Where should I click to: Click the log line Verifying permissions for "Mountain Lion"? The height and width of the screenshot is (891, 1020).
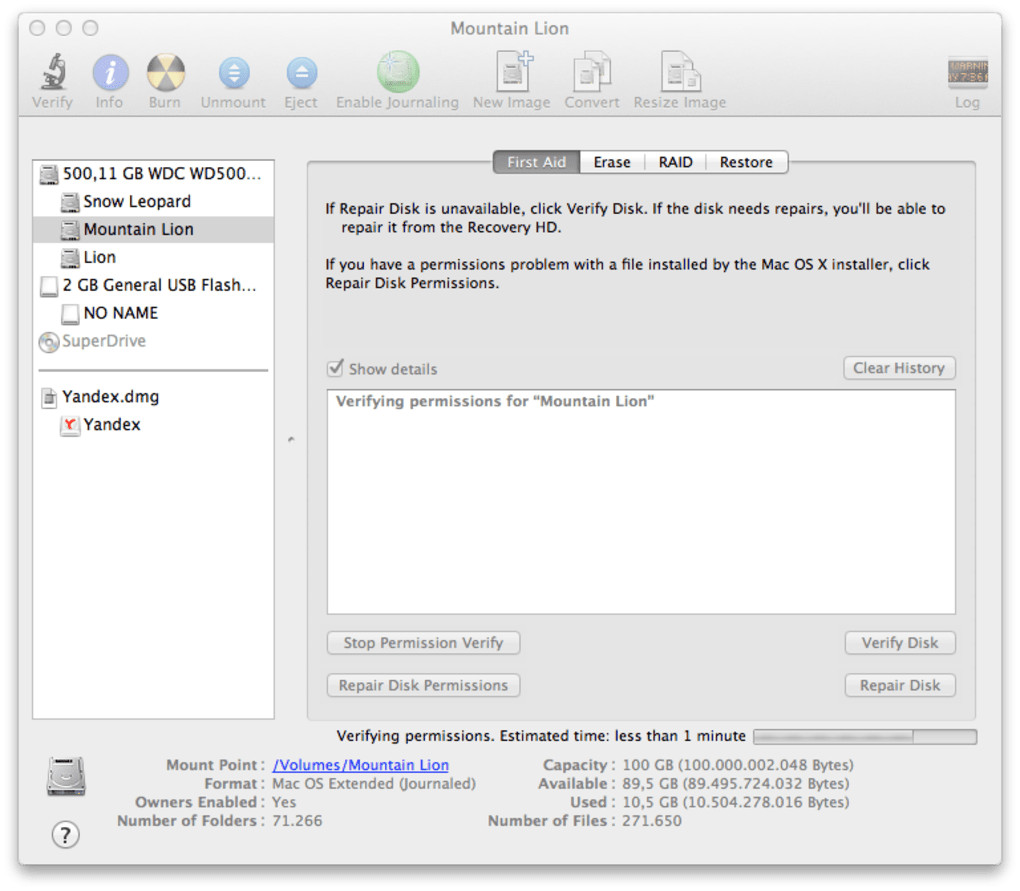[495, 401]
